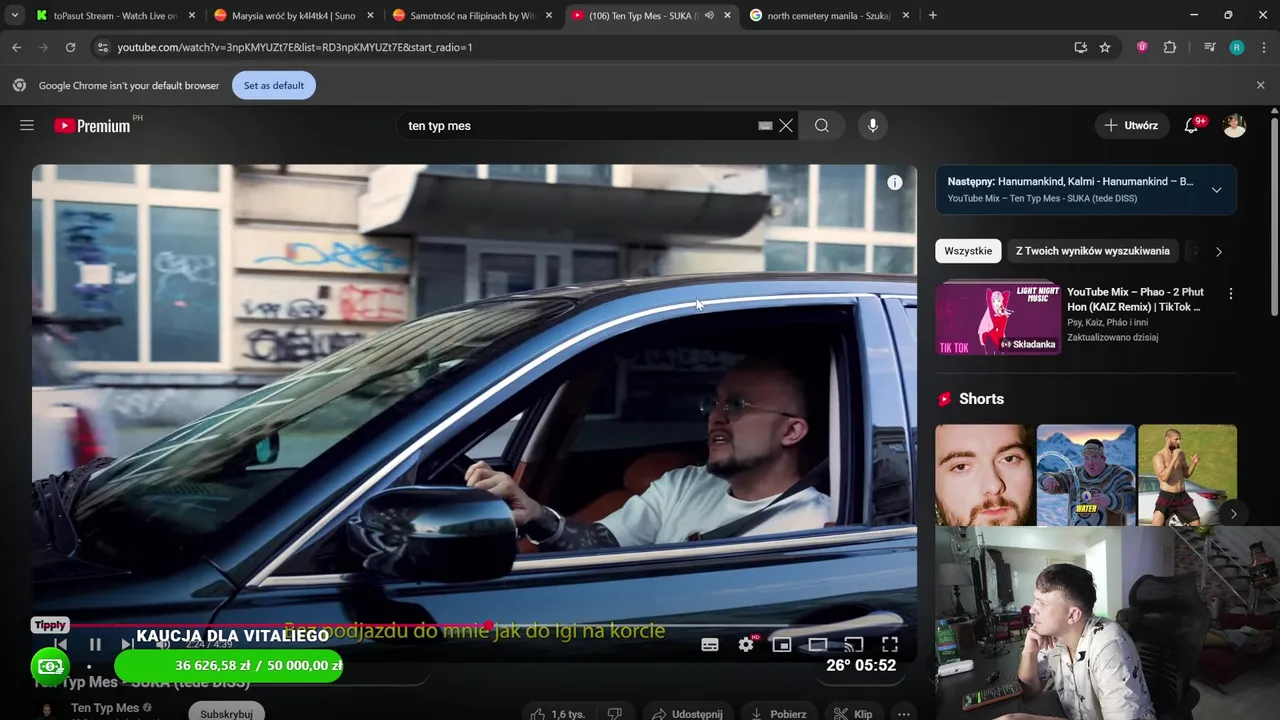Screen dimensions: 1280x720
Task: Open YouTube Mix – Phao 2 Phut Hon title
Action: (1135, 299)
